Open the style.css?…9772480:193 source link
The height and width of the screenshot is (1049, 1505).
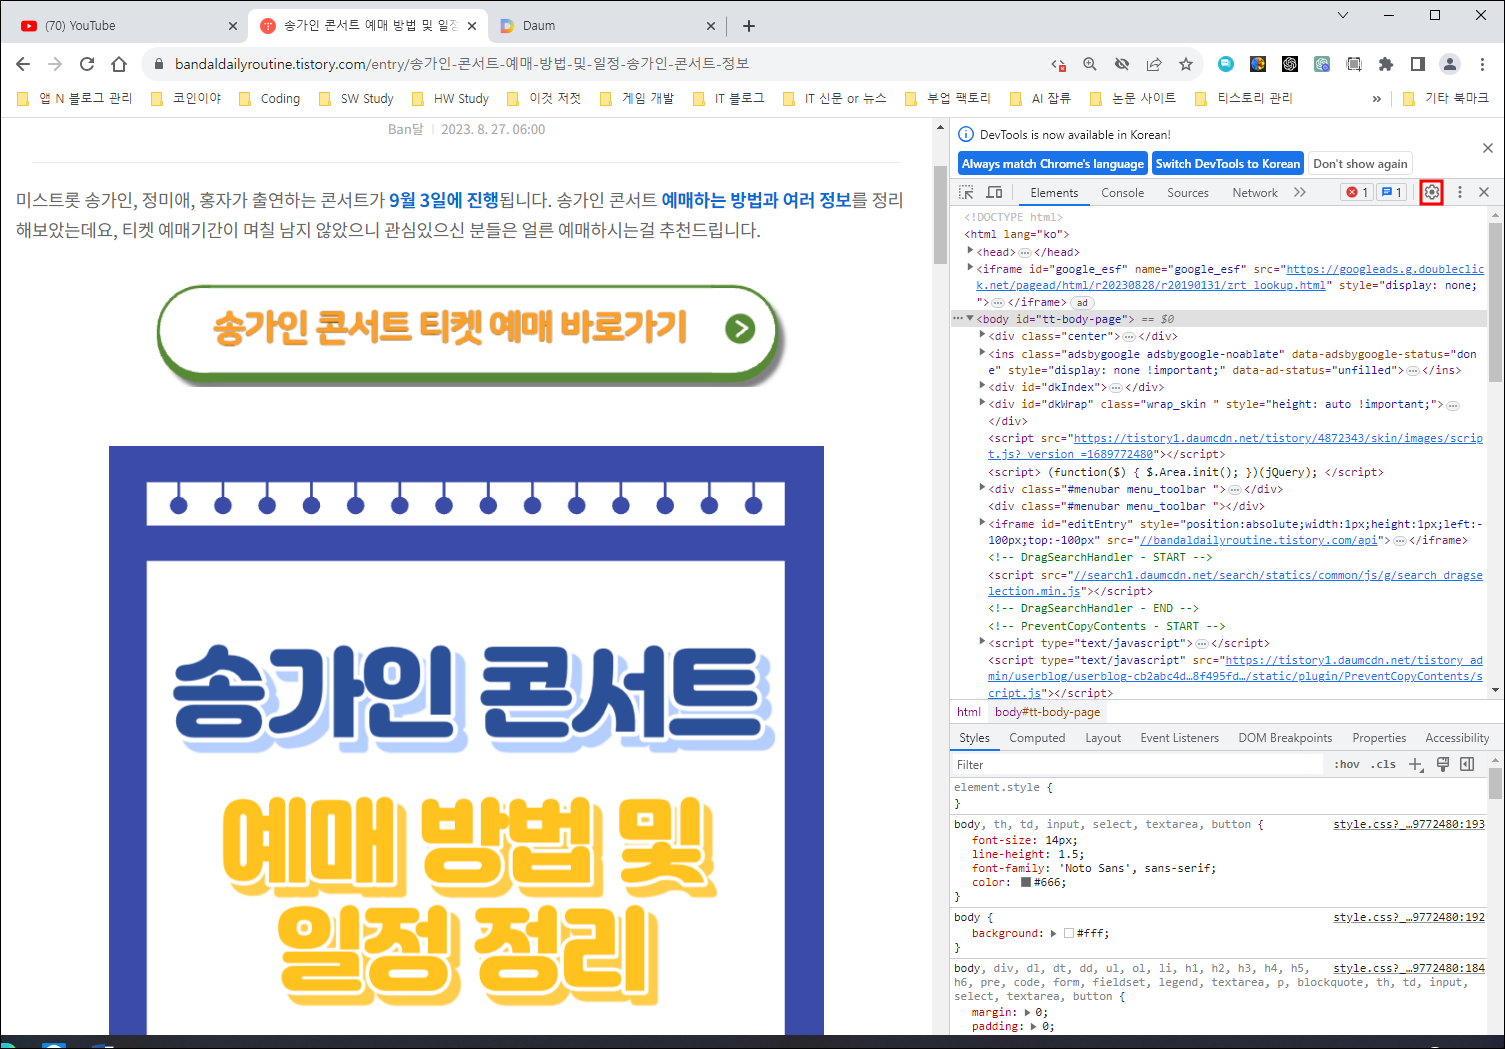pyautogui.click(x=1409, y=824)
